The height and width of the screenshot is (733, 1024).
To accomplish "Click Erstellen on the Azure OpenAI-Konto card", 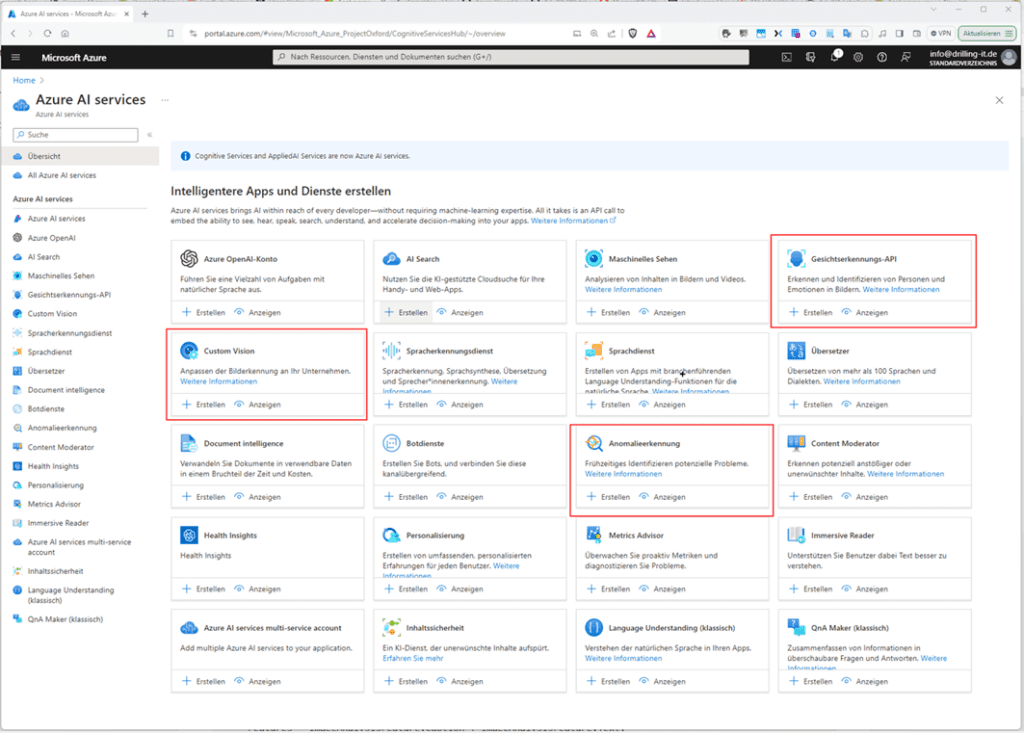I will [x=203, y=312].
